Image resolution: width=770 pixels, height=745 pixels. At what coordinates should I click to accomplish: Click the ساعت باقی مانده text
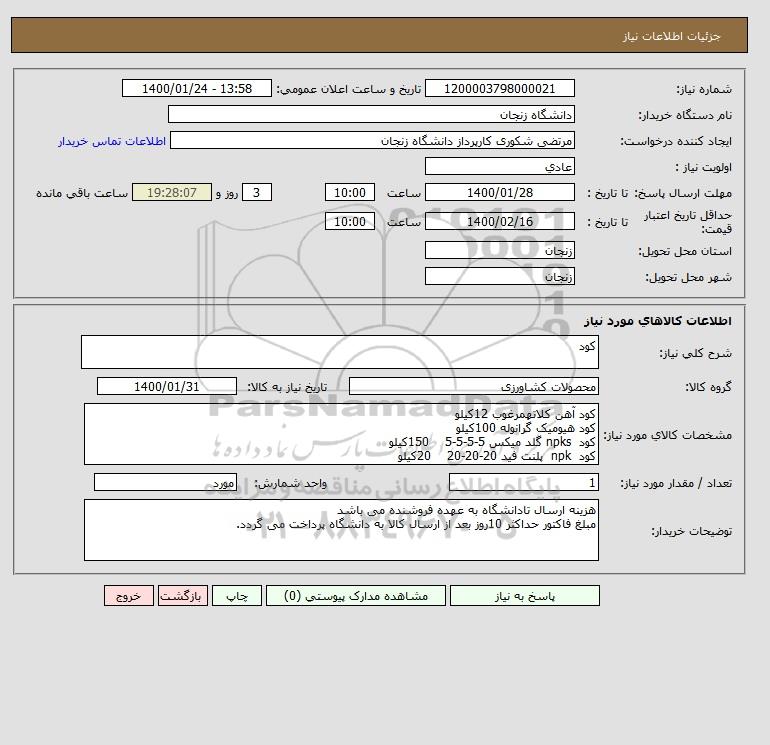82,193
